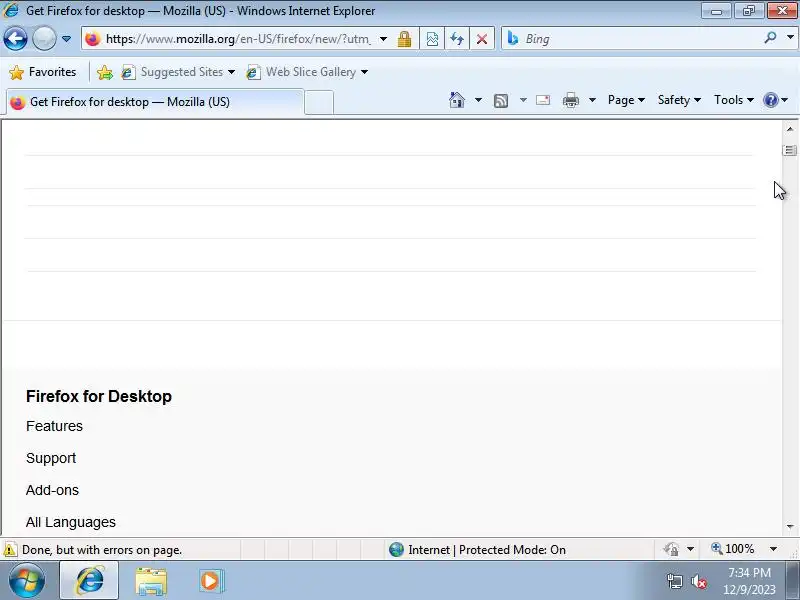
Task: Open the feeds dropdown arrow
Action: click(523, 100)
